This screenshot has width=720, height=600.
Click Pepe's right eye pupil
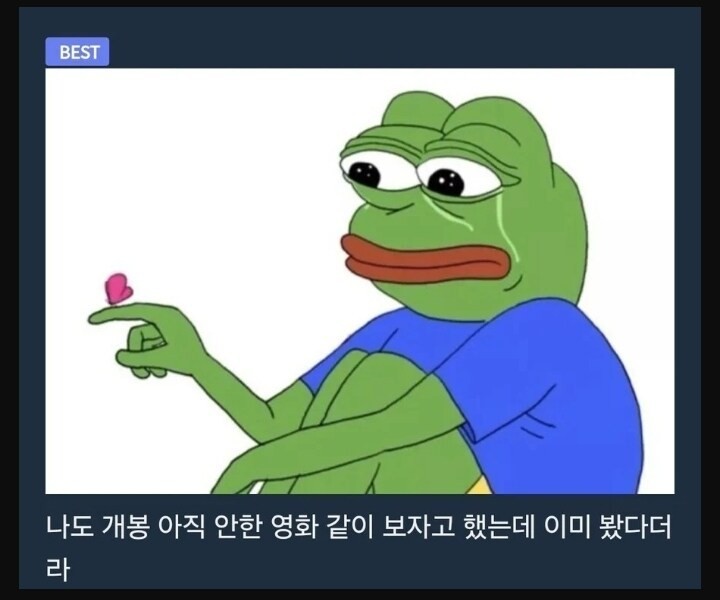tap(446, 182)
